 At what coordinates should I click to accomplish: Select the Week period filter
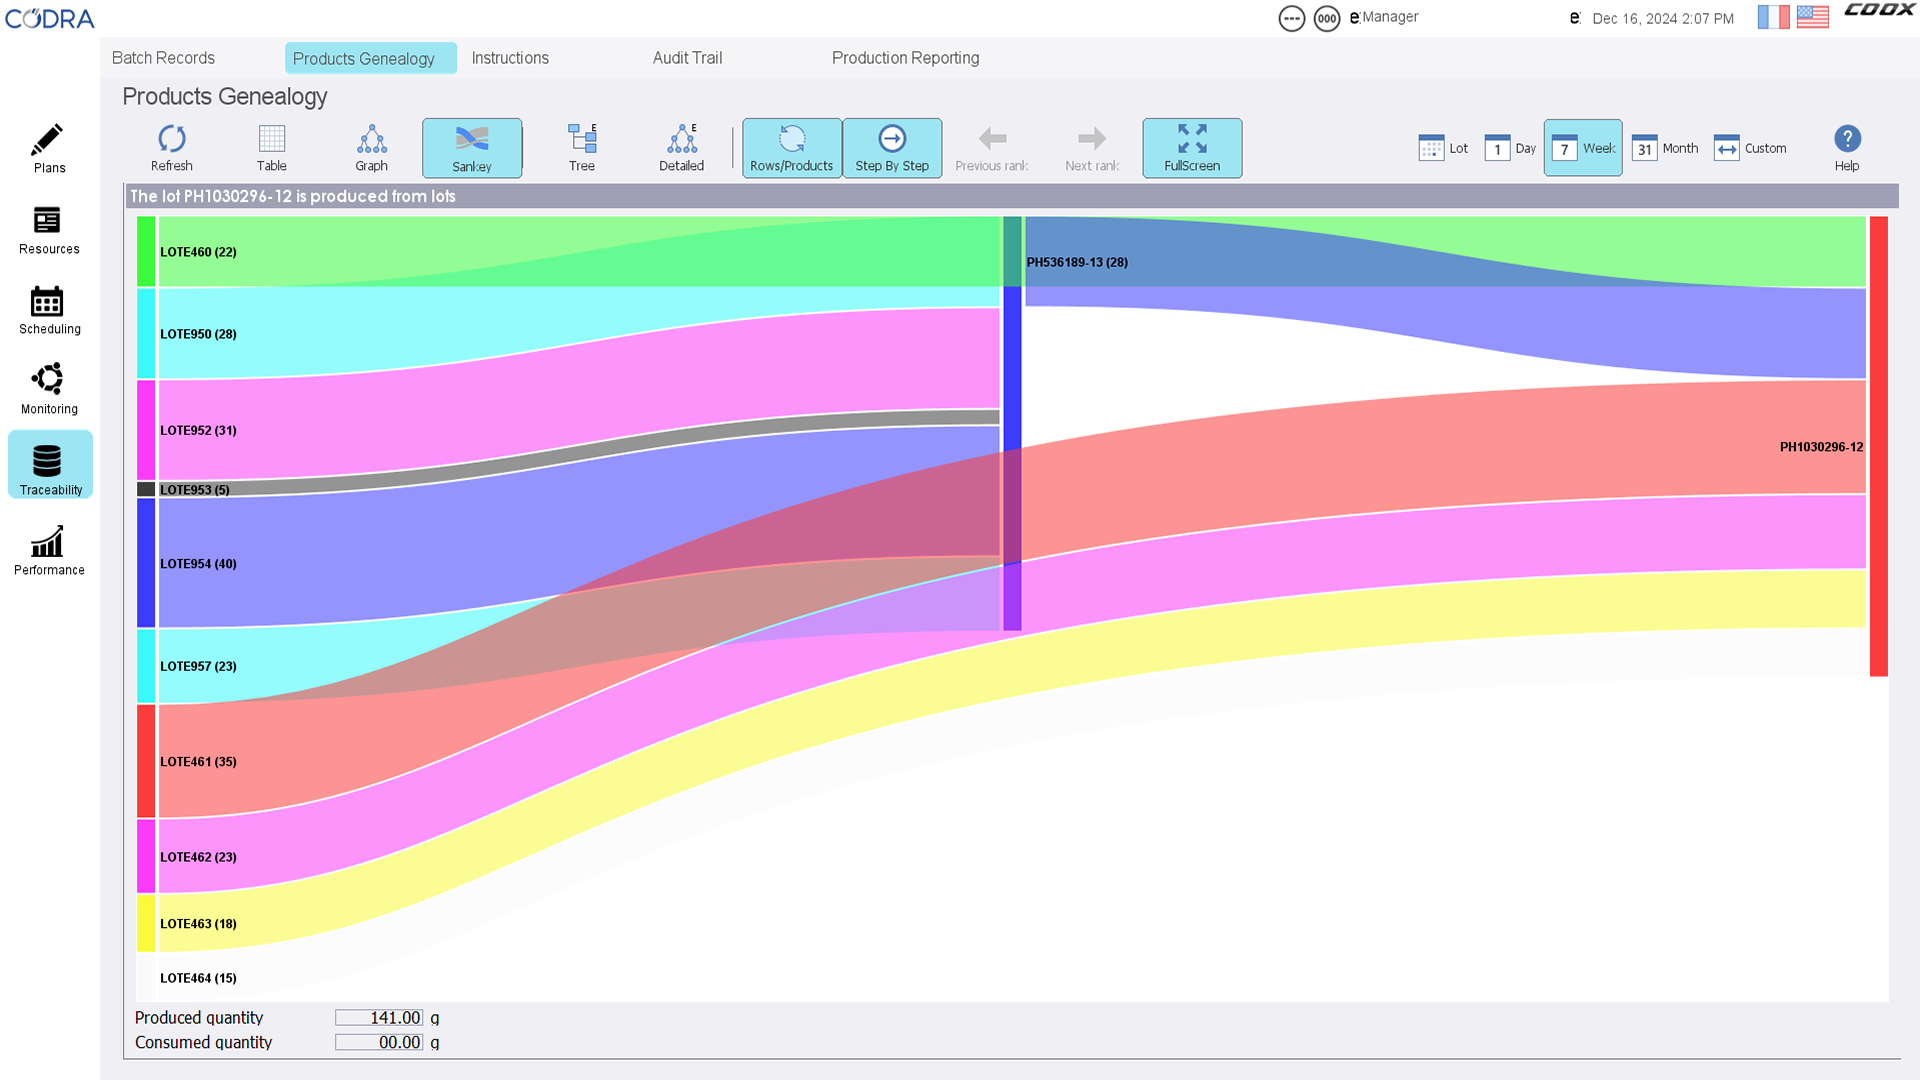click(1583, 148)
